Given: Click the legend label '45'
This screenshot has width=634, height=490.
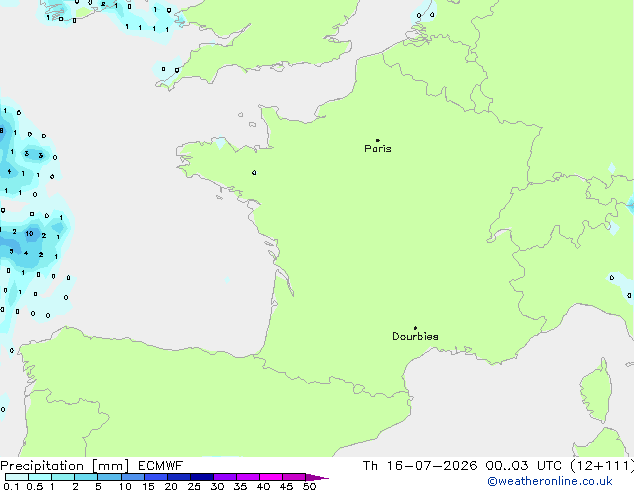Looking at the screenshot, I should click(286, 486).
